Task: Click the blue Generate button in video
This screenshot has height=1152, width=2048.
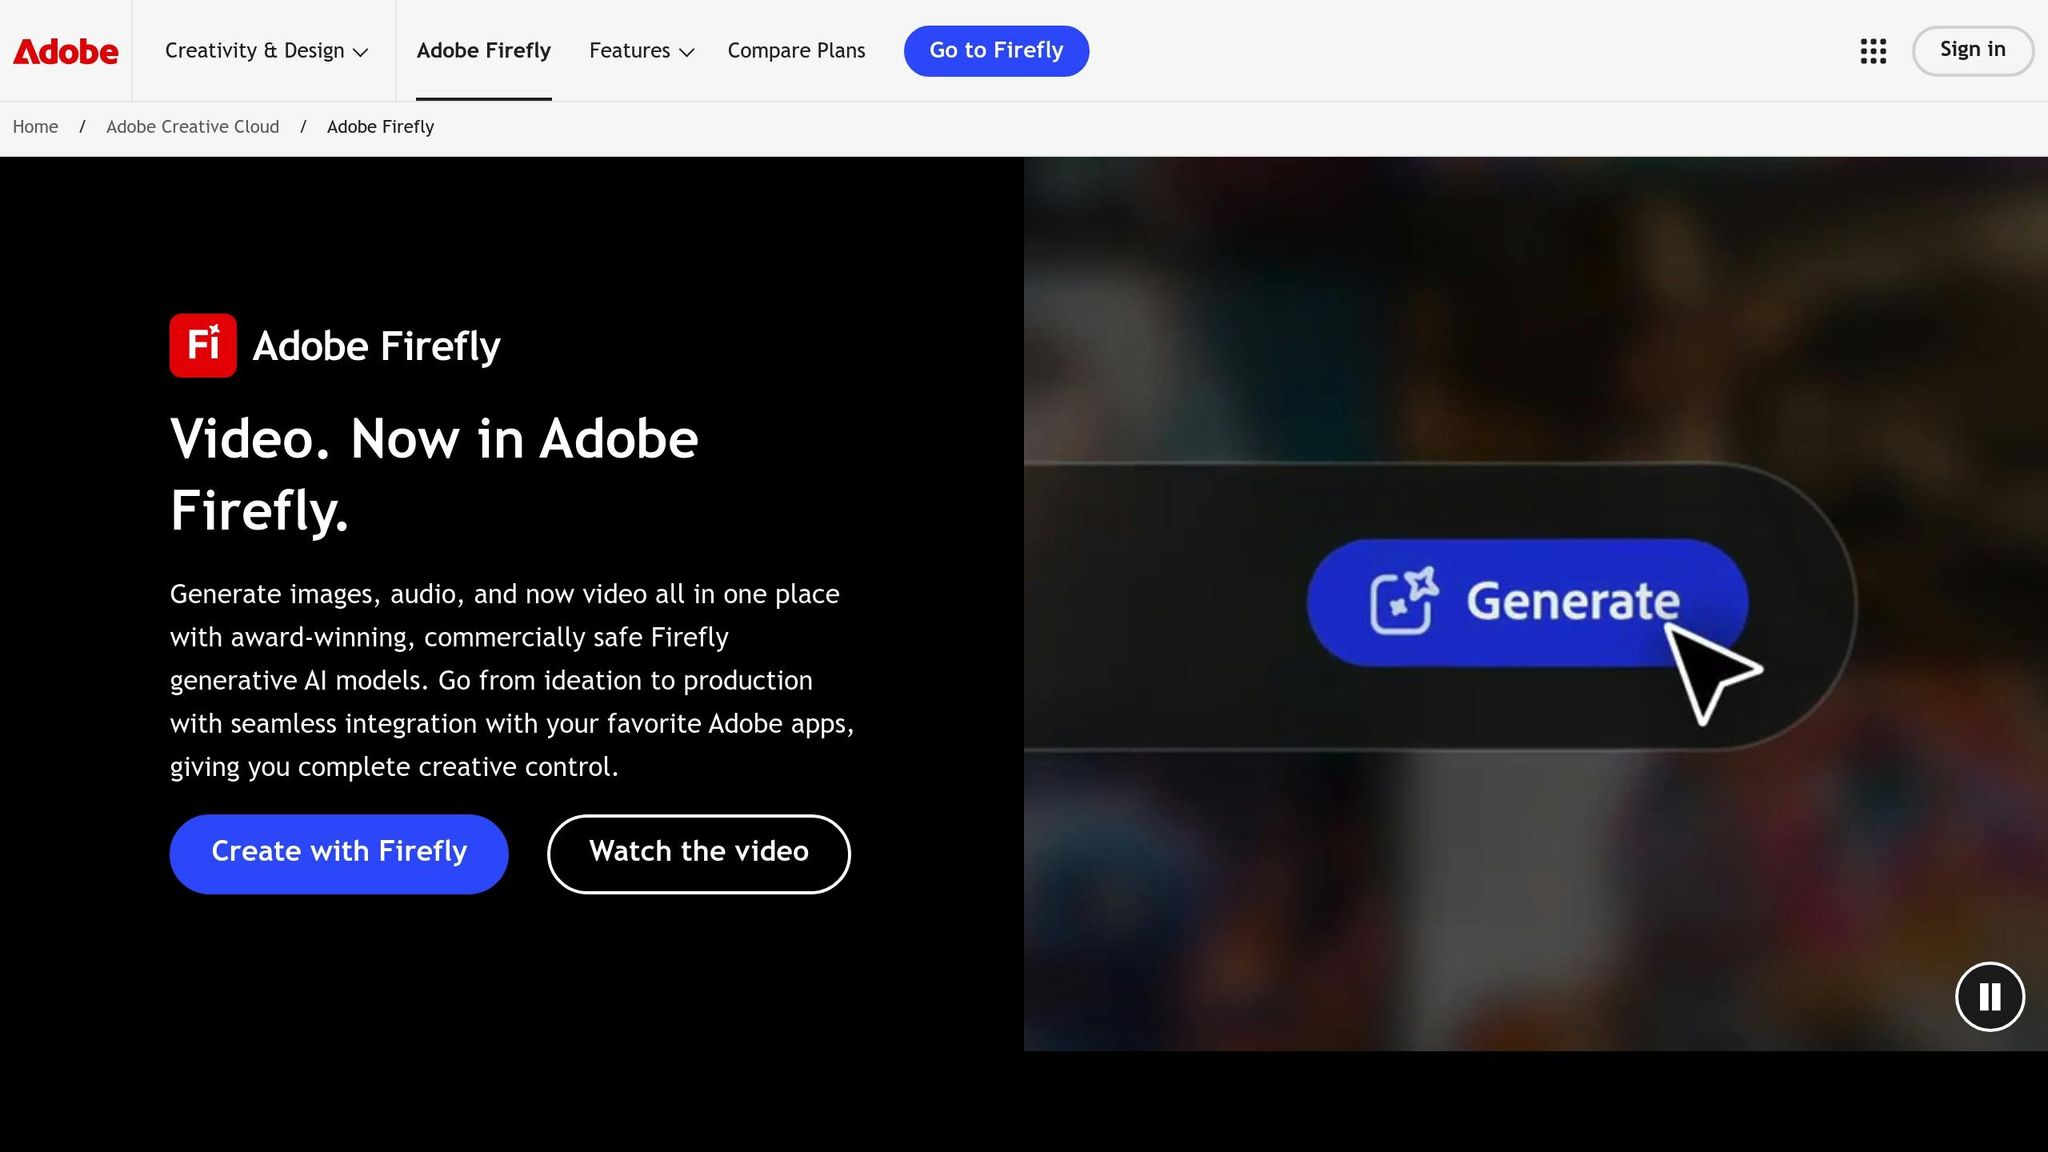Action: 1526,602
